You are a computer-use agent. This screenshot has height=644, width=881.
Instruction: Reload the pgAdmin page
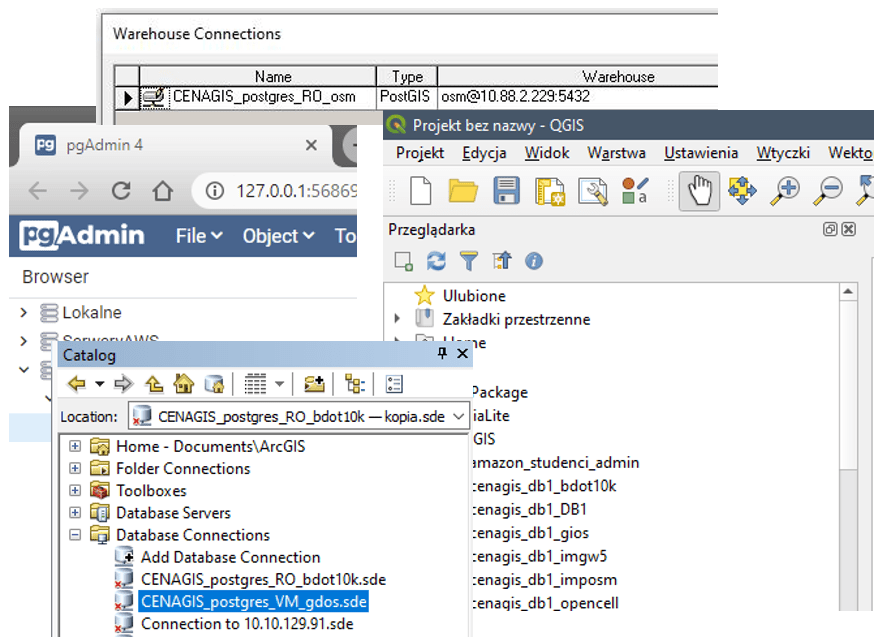(121, 191)
